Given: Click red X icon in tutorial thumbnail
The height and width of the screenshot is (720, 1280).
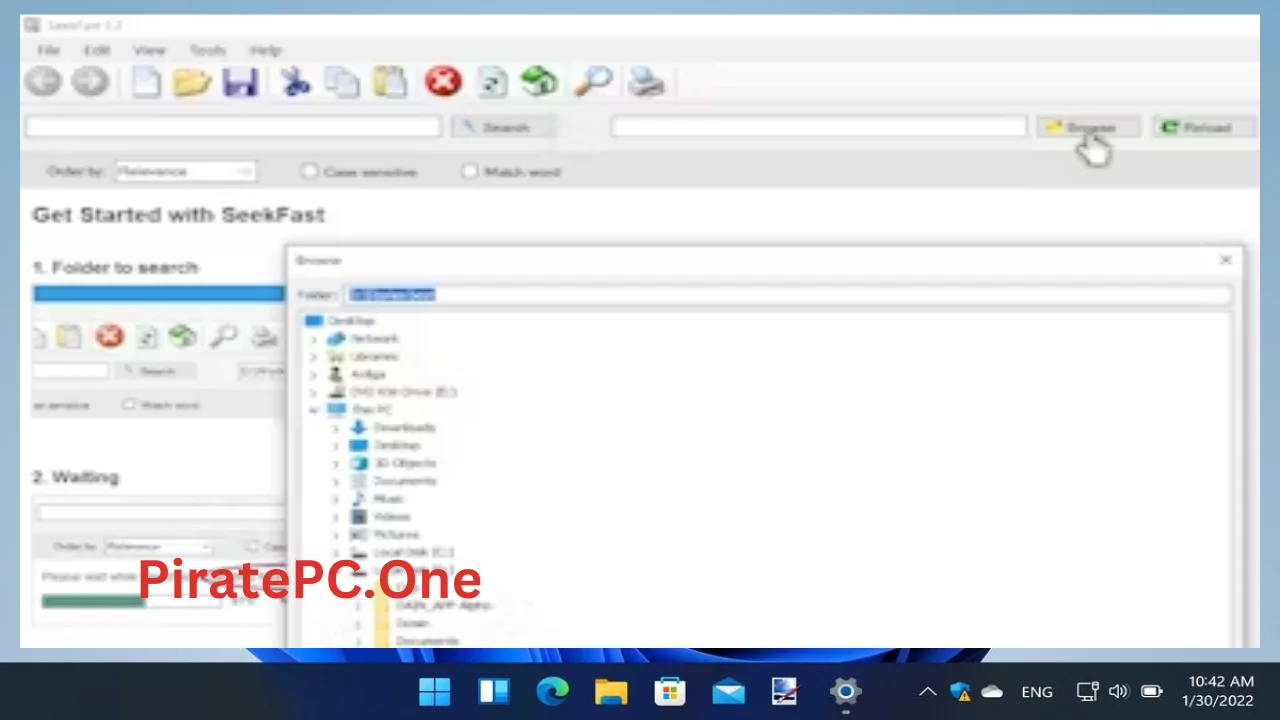Looking at the screenshot, I should pyautogui.click(x=109, y=337).
